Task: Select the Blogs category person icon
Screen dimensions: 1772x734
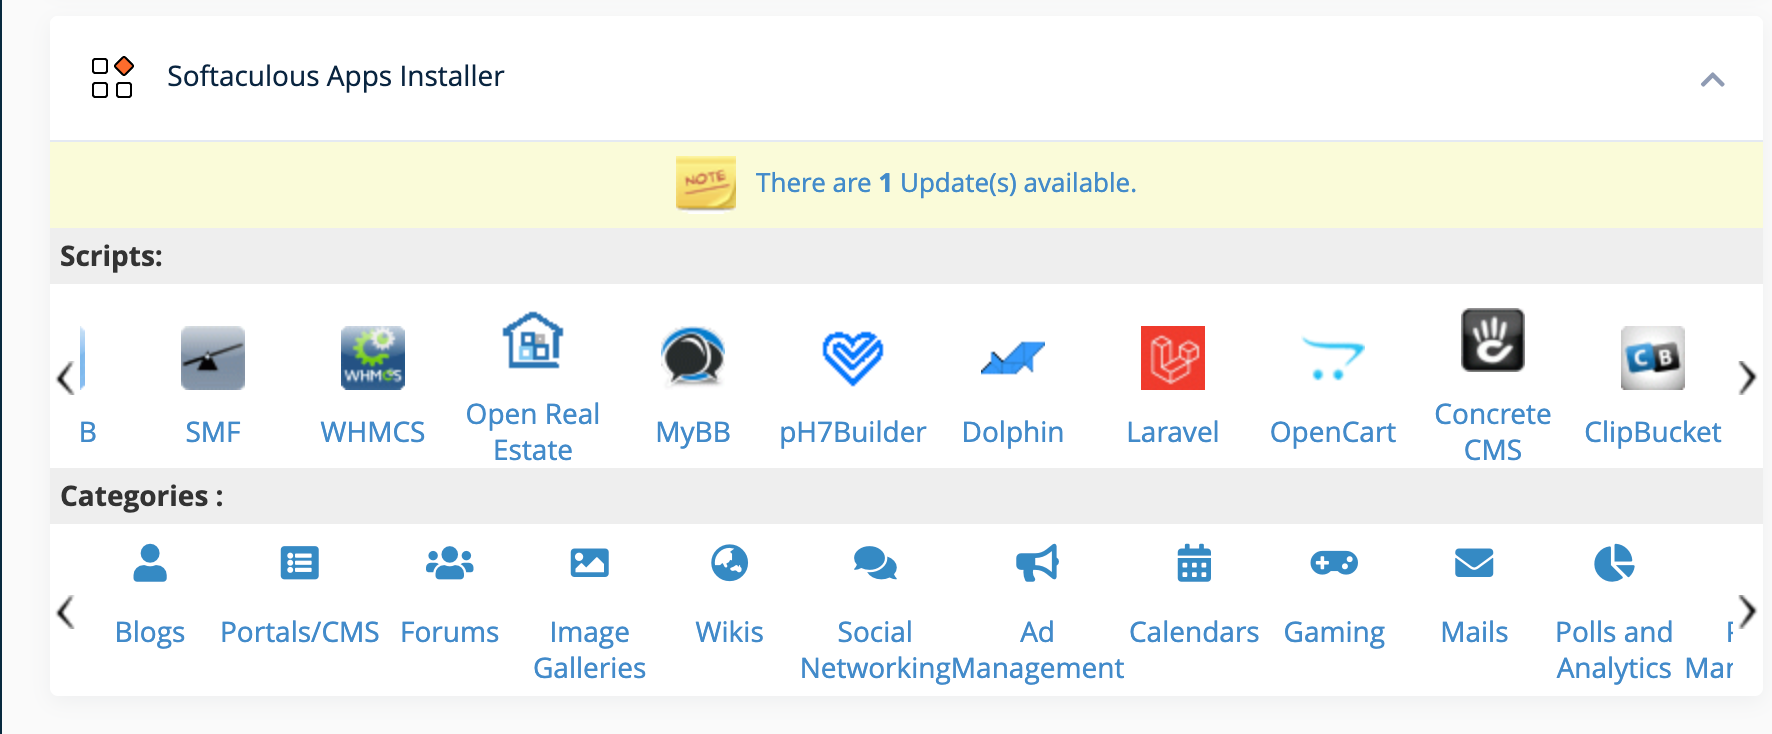Action: 150,565
